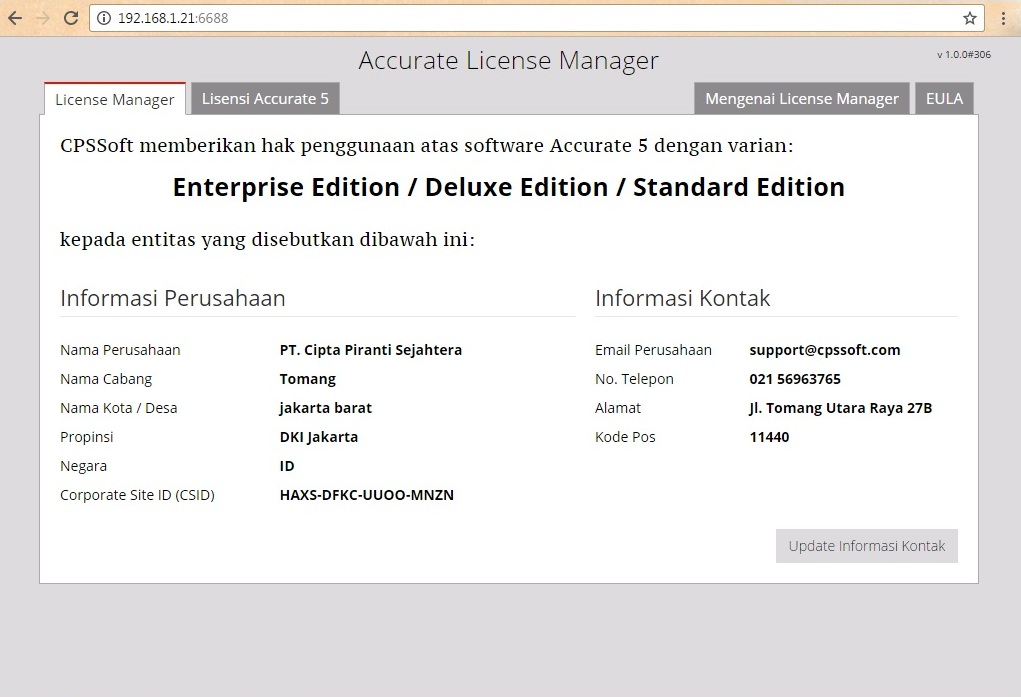Click the Enterprise Edition heading text
Viewport: 1021px width, 697px height.
(x=508, y=187)
